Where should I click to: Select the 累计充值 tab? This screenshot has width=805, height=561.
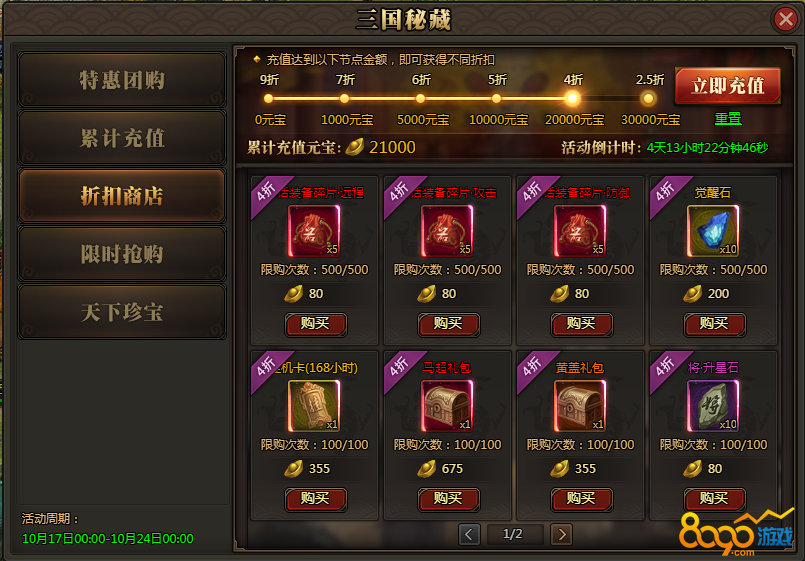pyautogui.click(x=122, y=138)
